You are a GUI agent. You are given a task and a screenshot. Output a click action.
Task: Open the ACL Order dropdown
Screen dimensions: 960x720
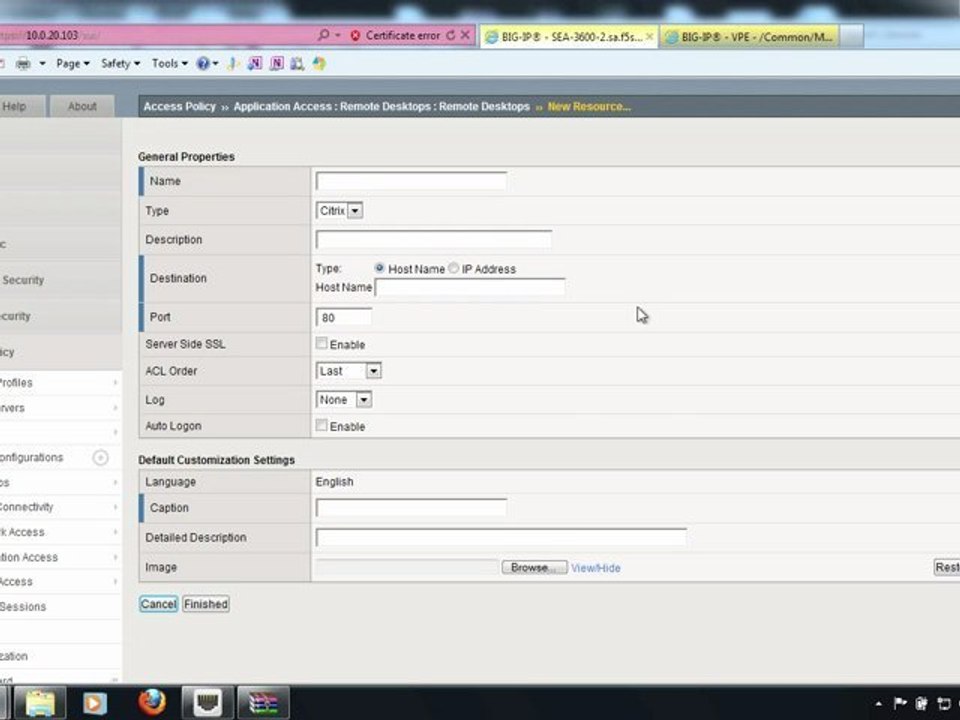tap(349, 371)
